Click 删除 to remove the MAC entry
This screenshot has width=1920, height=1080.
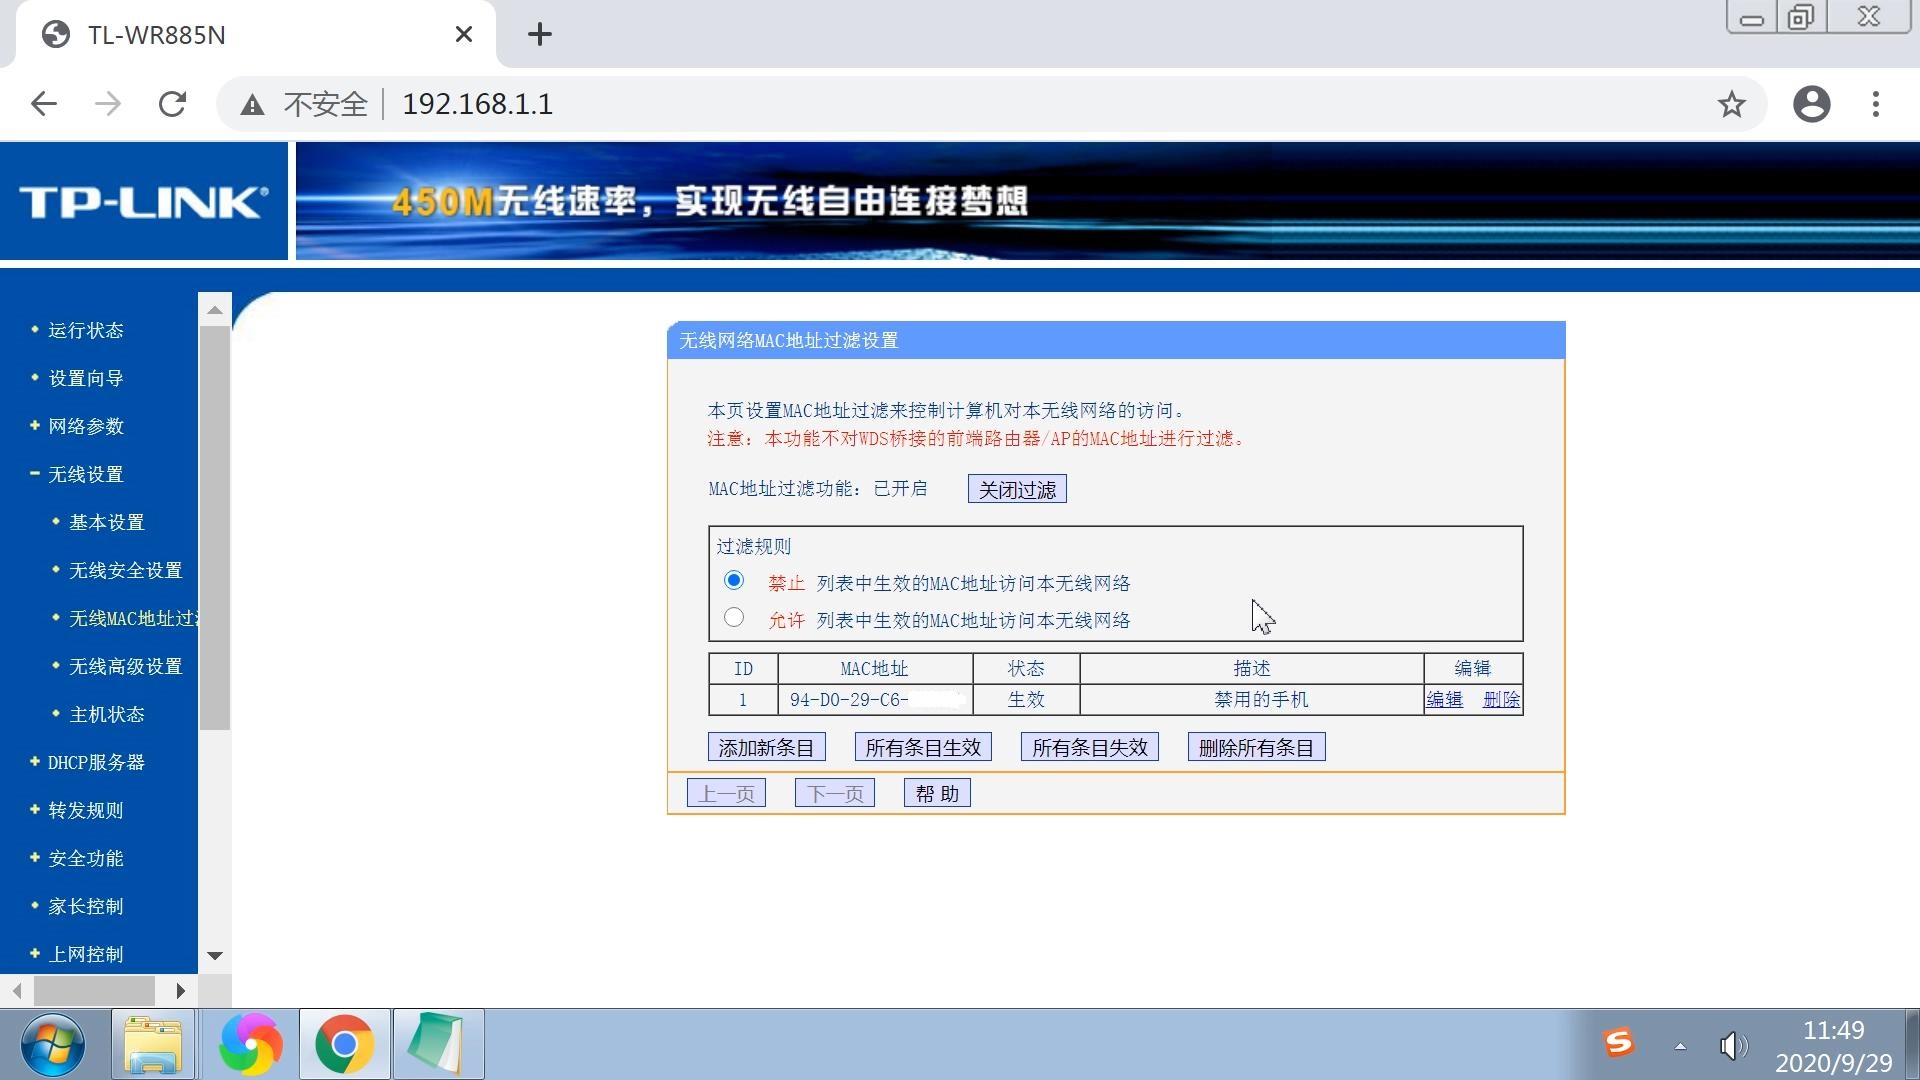(x=1500, y=700)
